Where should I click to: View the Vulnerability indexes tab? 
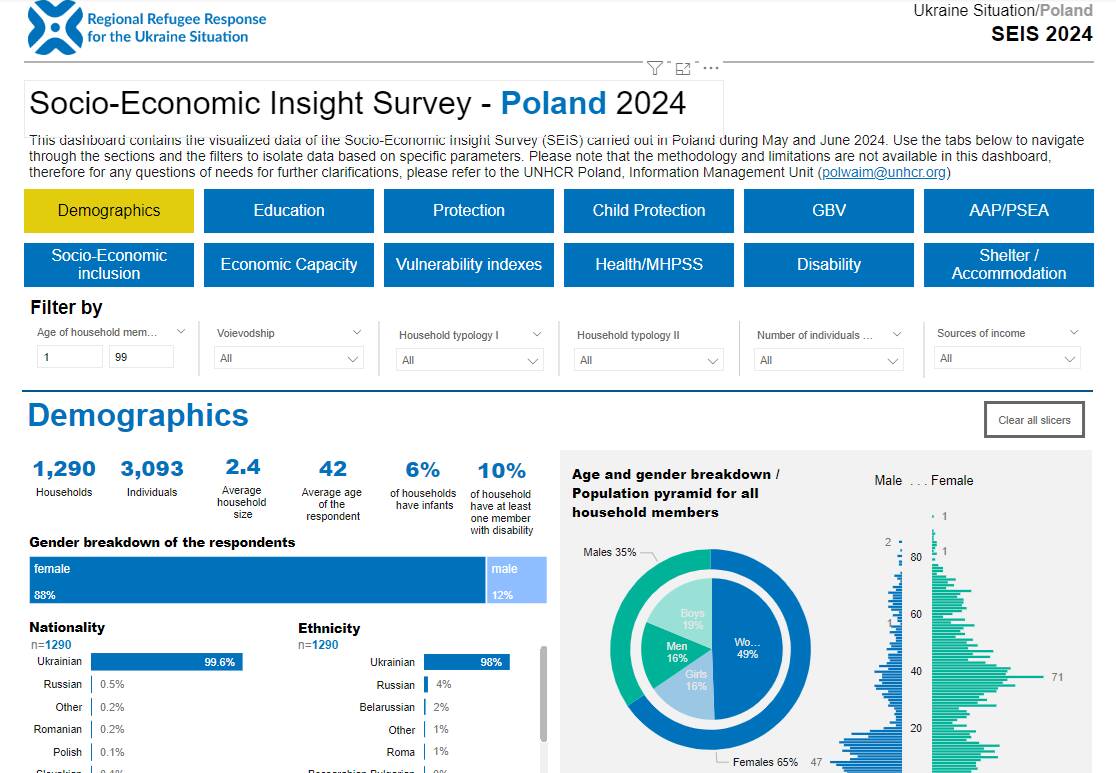click(x=469, y=265)
